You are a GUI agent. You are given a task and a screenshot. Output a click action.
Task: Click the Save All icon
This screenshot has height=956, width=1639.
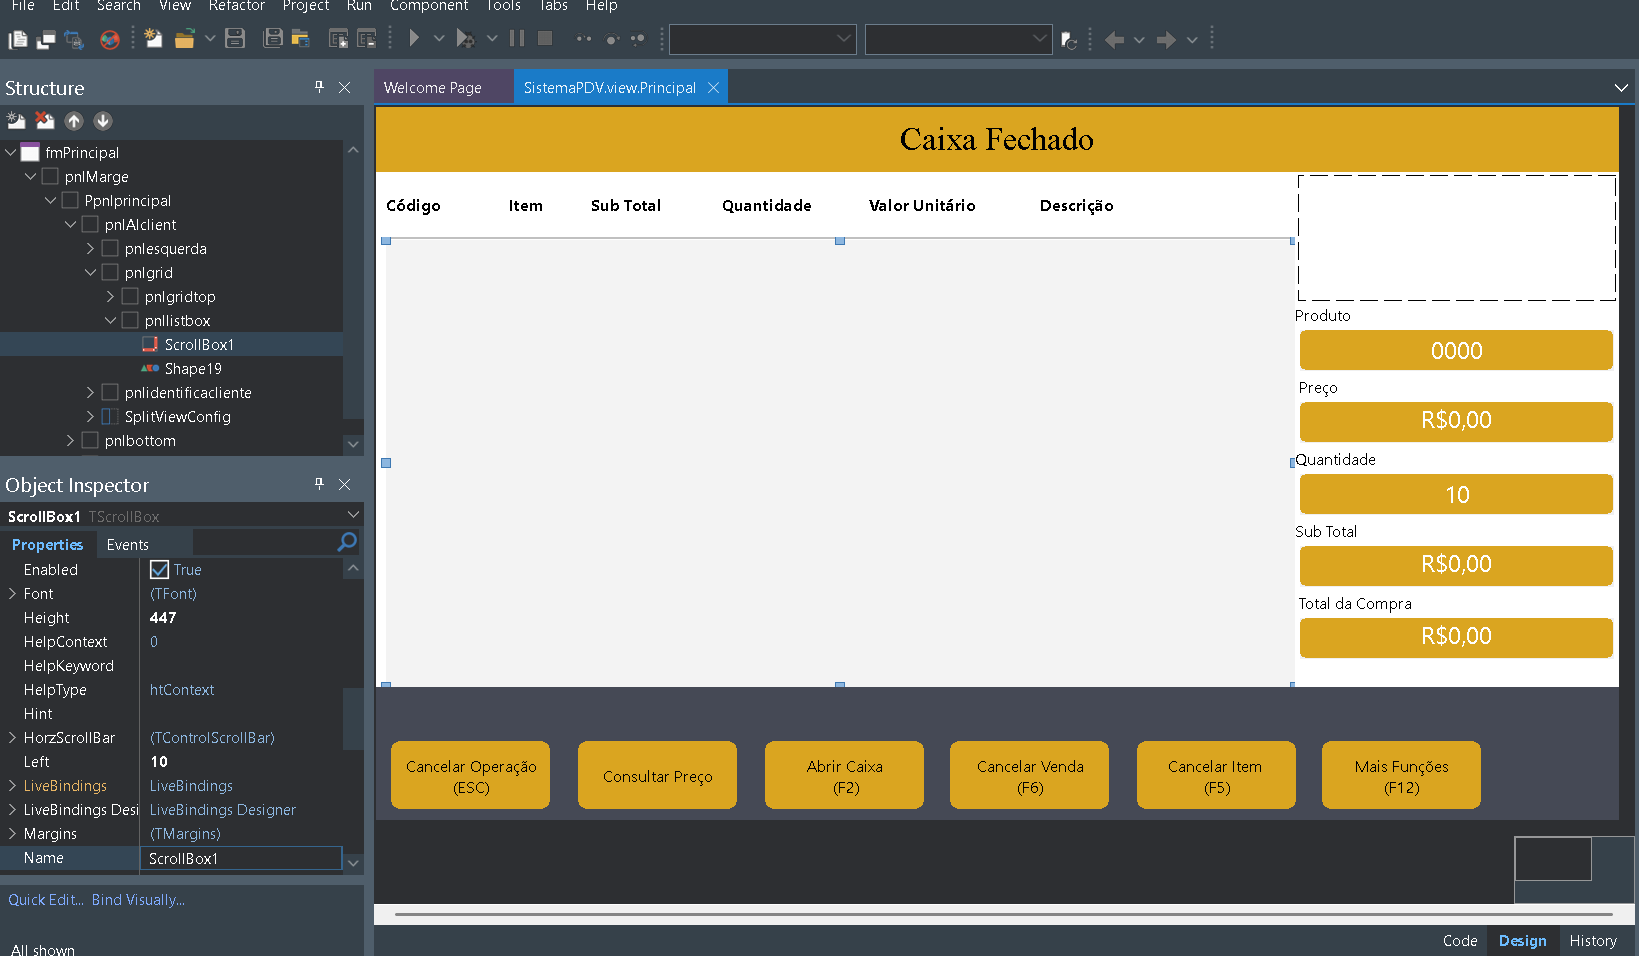pos(272,39)
